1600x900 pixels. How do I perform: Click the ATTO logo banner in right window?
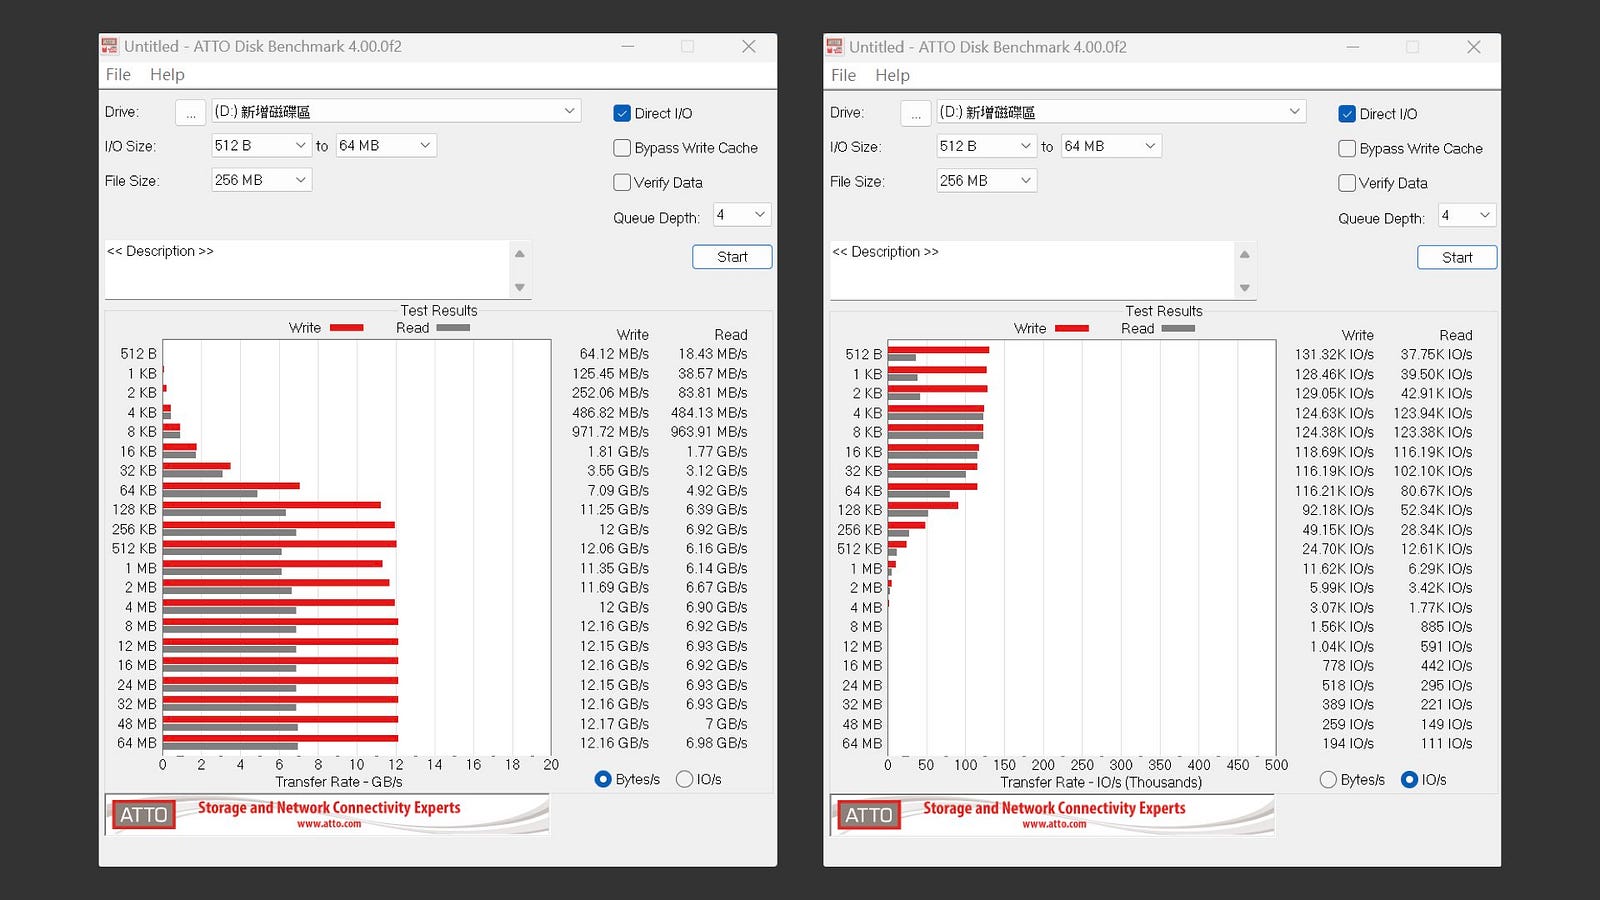tap(1052, 815)
